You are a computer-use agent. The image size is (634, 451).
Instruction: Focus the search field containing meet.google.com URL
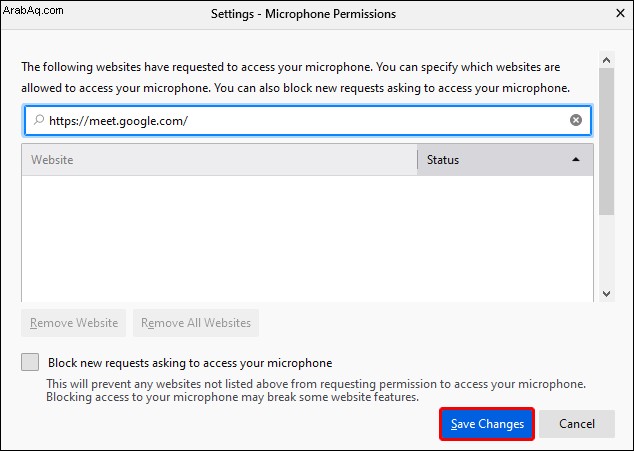308,120
